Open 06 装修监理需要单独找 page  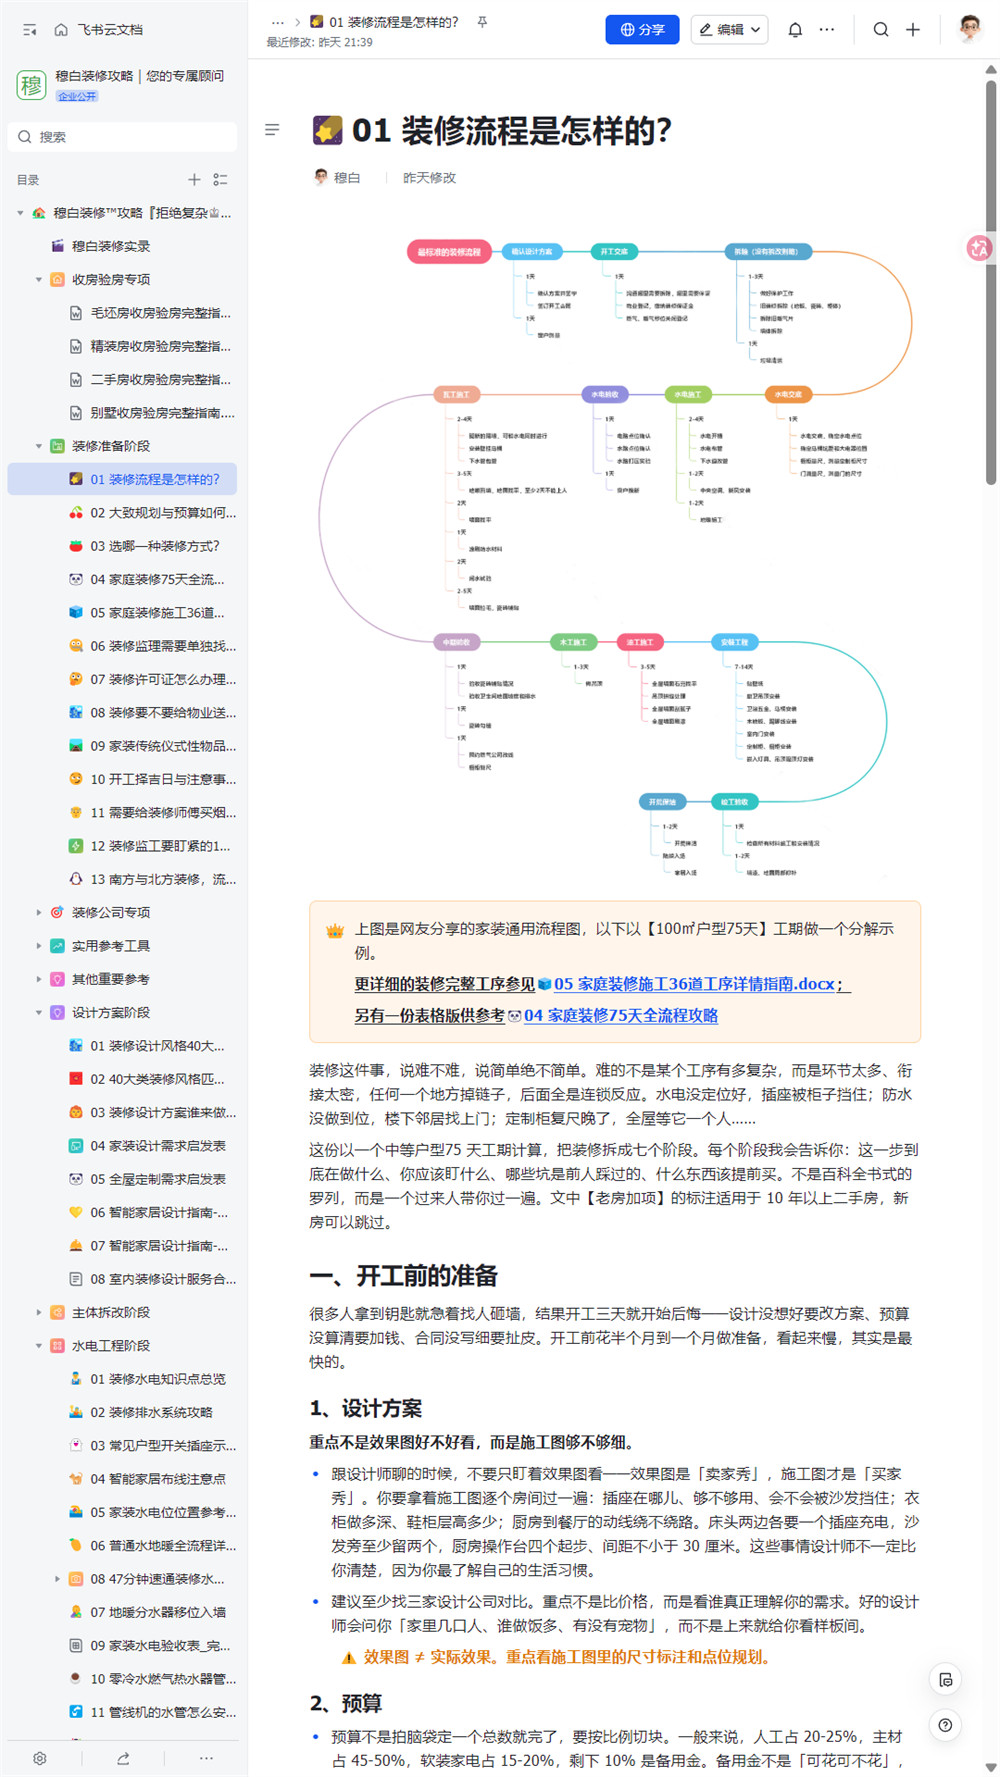tap(123, 646)
